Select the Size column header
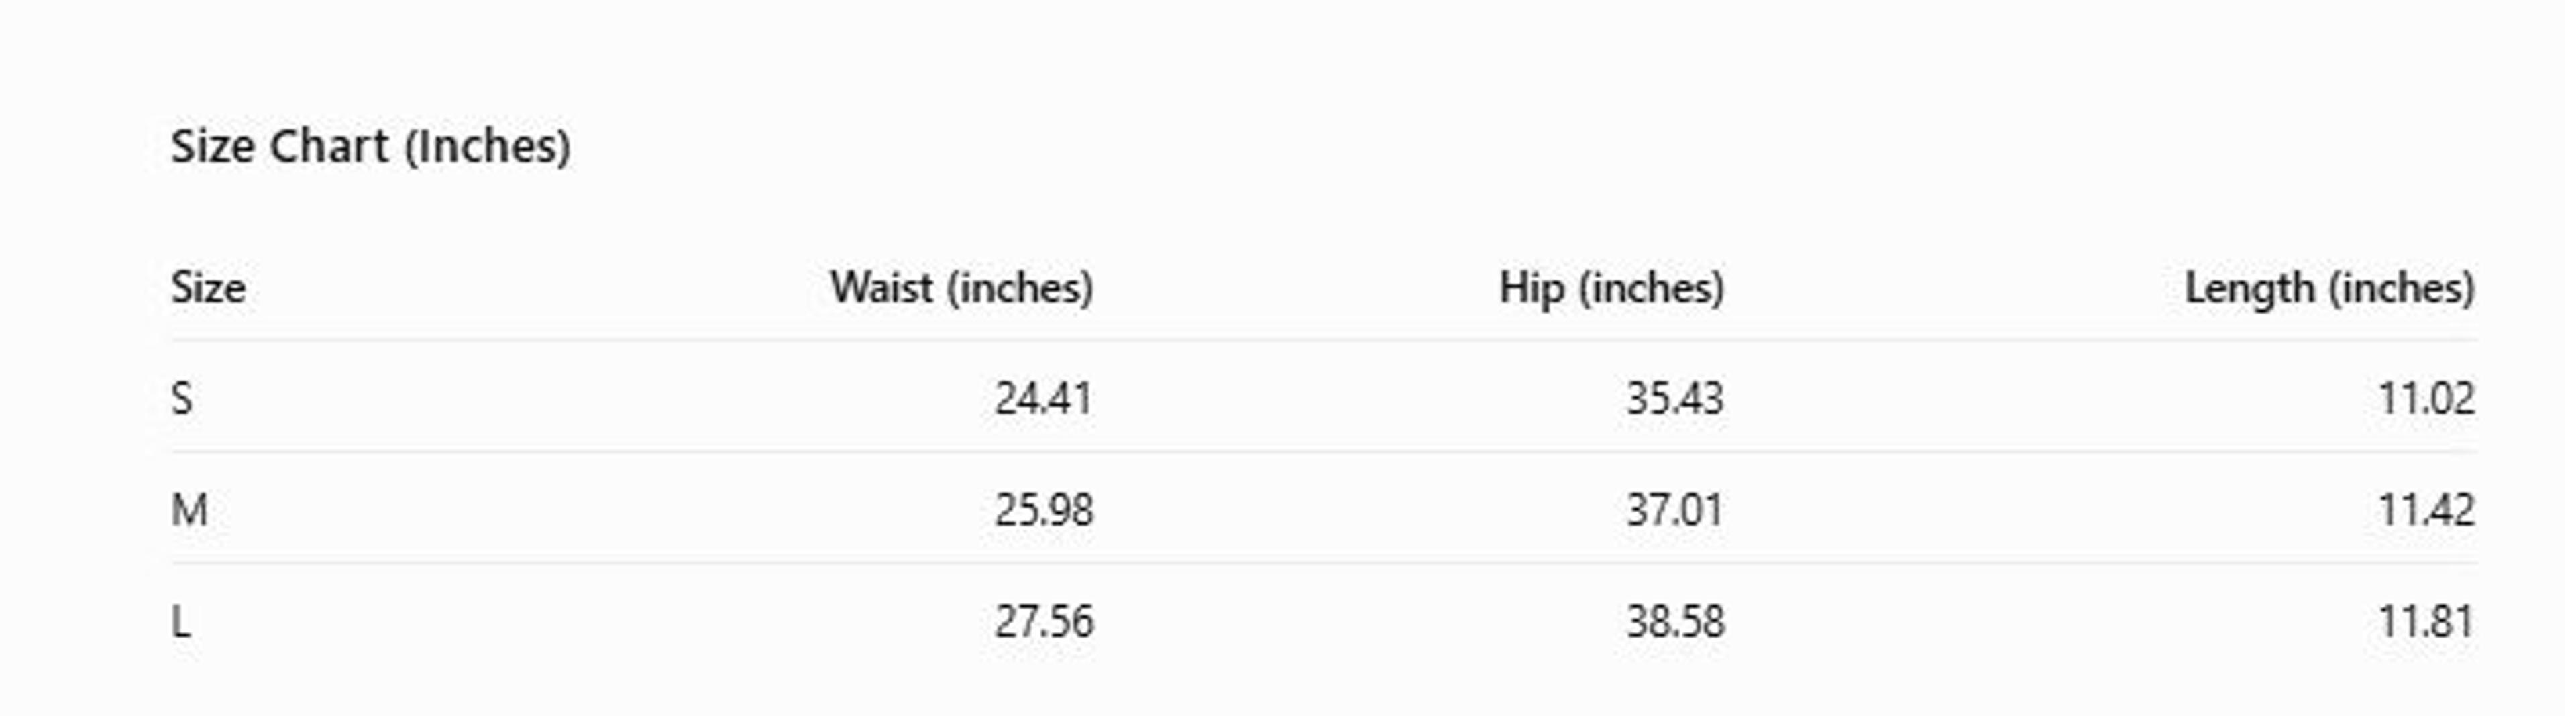Screen dimensions: 2576x716 208,288
